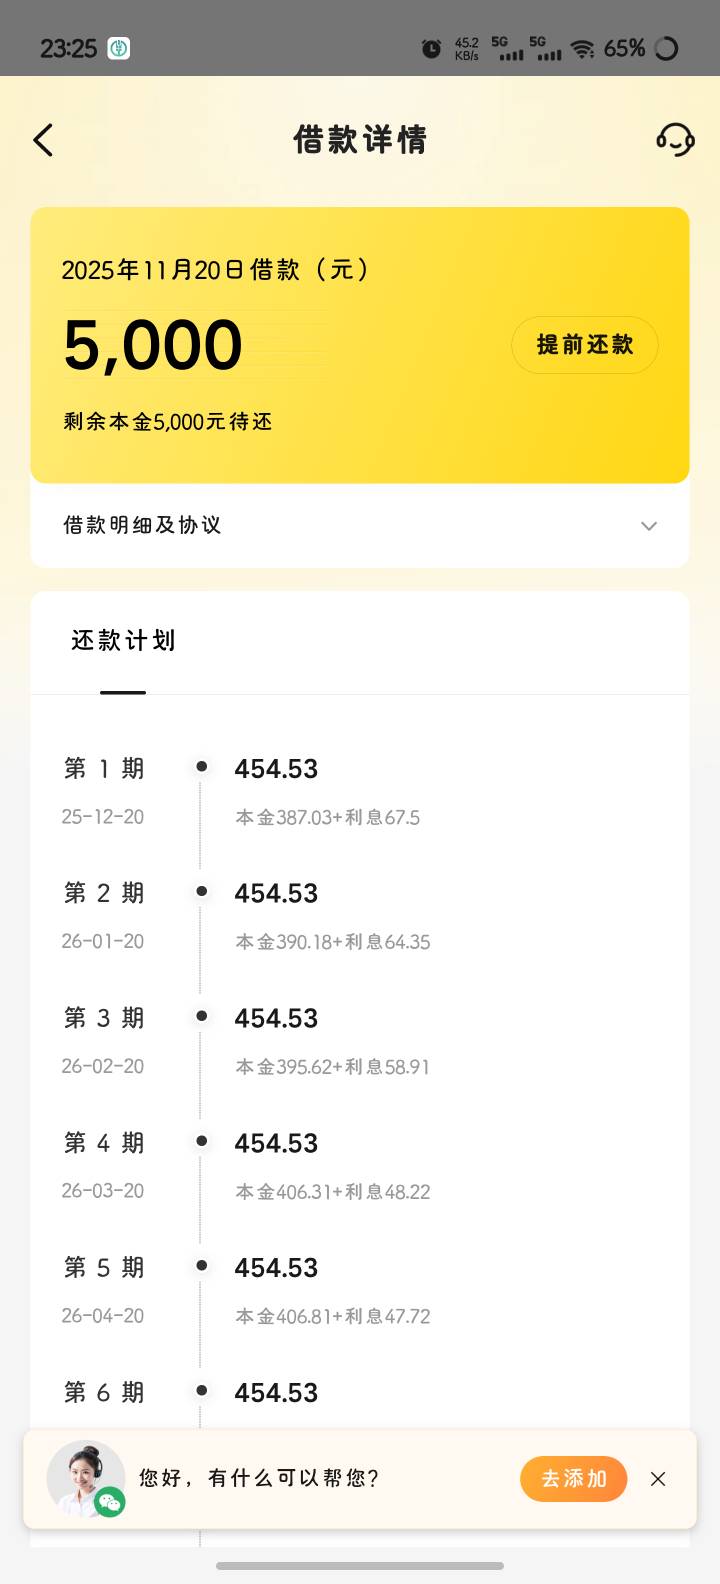This screenshot has height=1584, width=720.
Task: Tap the customer service agent avatar
Action: coord(84,1477)
